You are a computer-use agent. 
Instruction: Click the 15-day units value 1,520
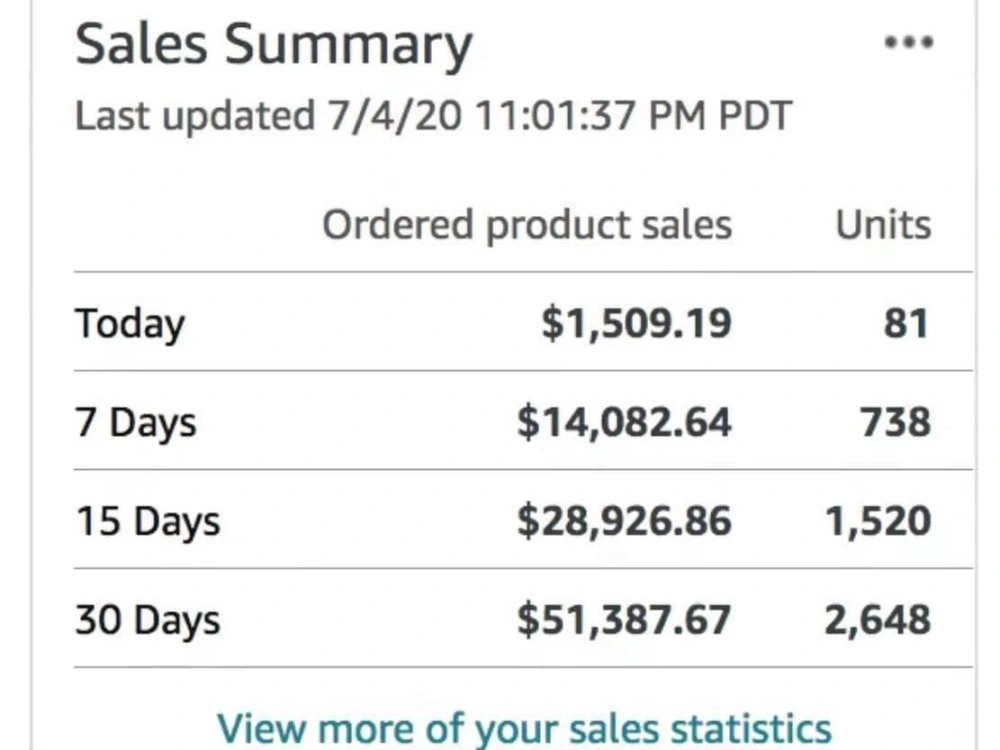tap(878, 521)
